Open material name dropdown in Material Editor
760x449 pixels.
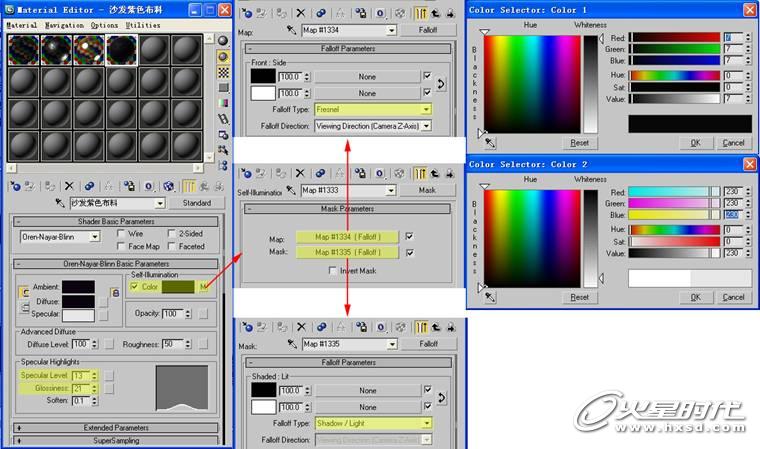click(x=160, y=203)
